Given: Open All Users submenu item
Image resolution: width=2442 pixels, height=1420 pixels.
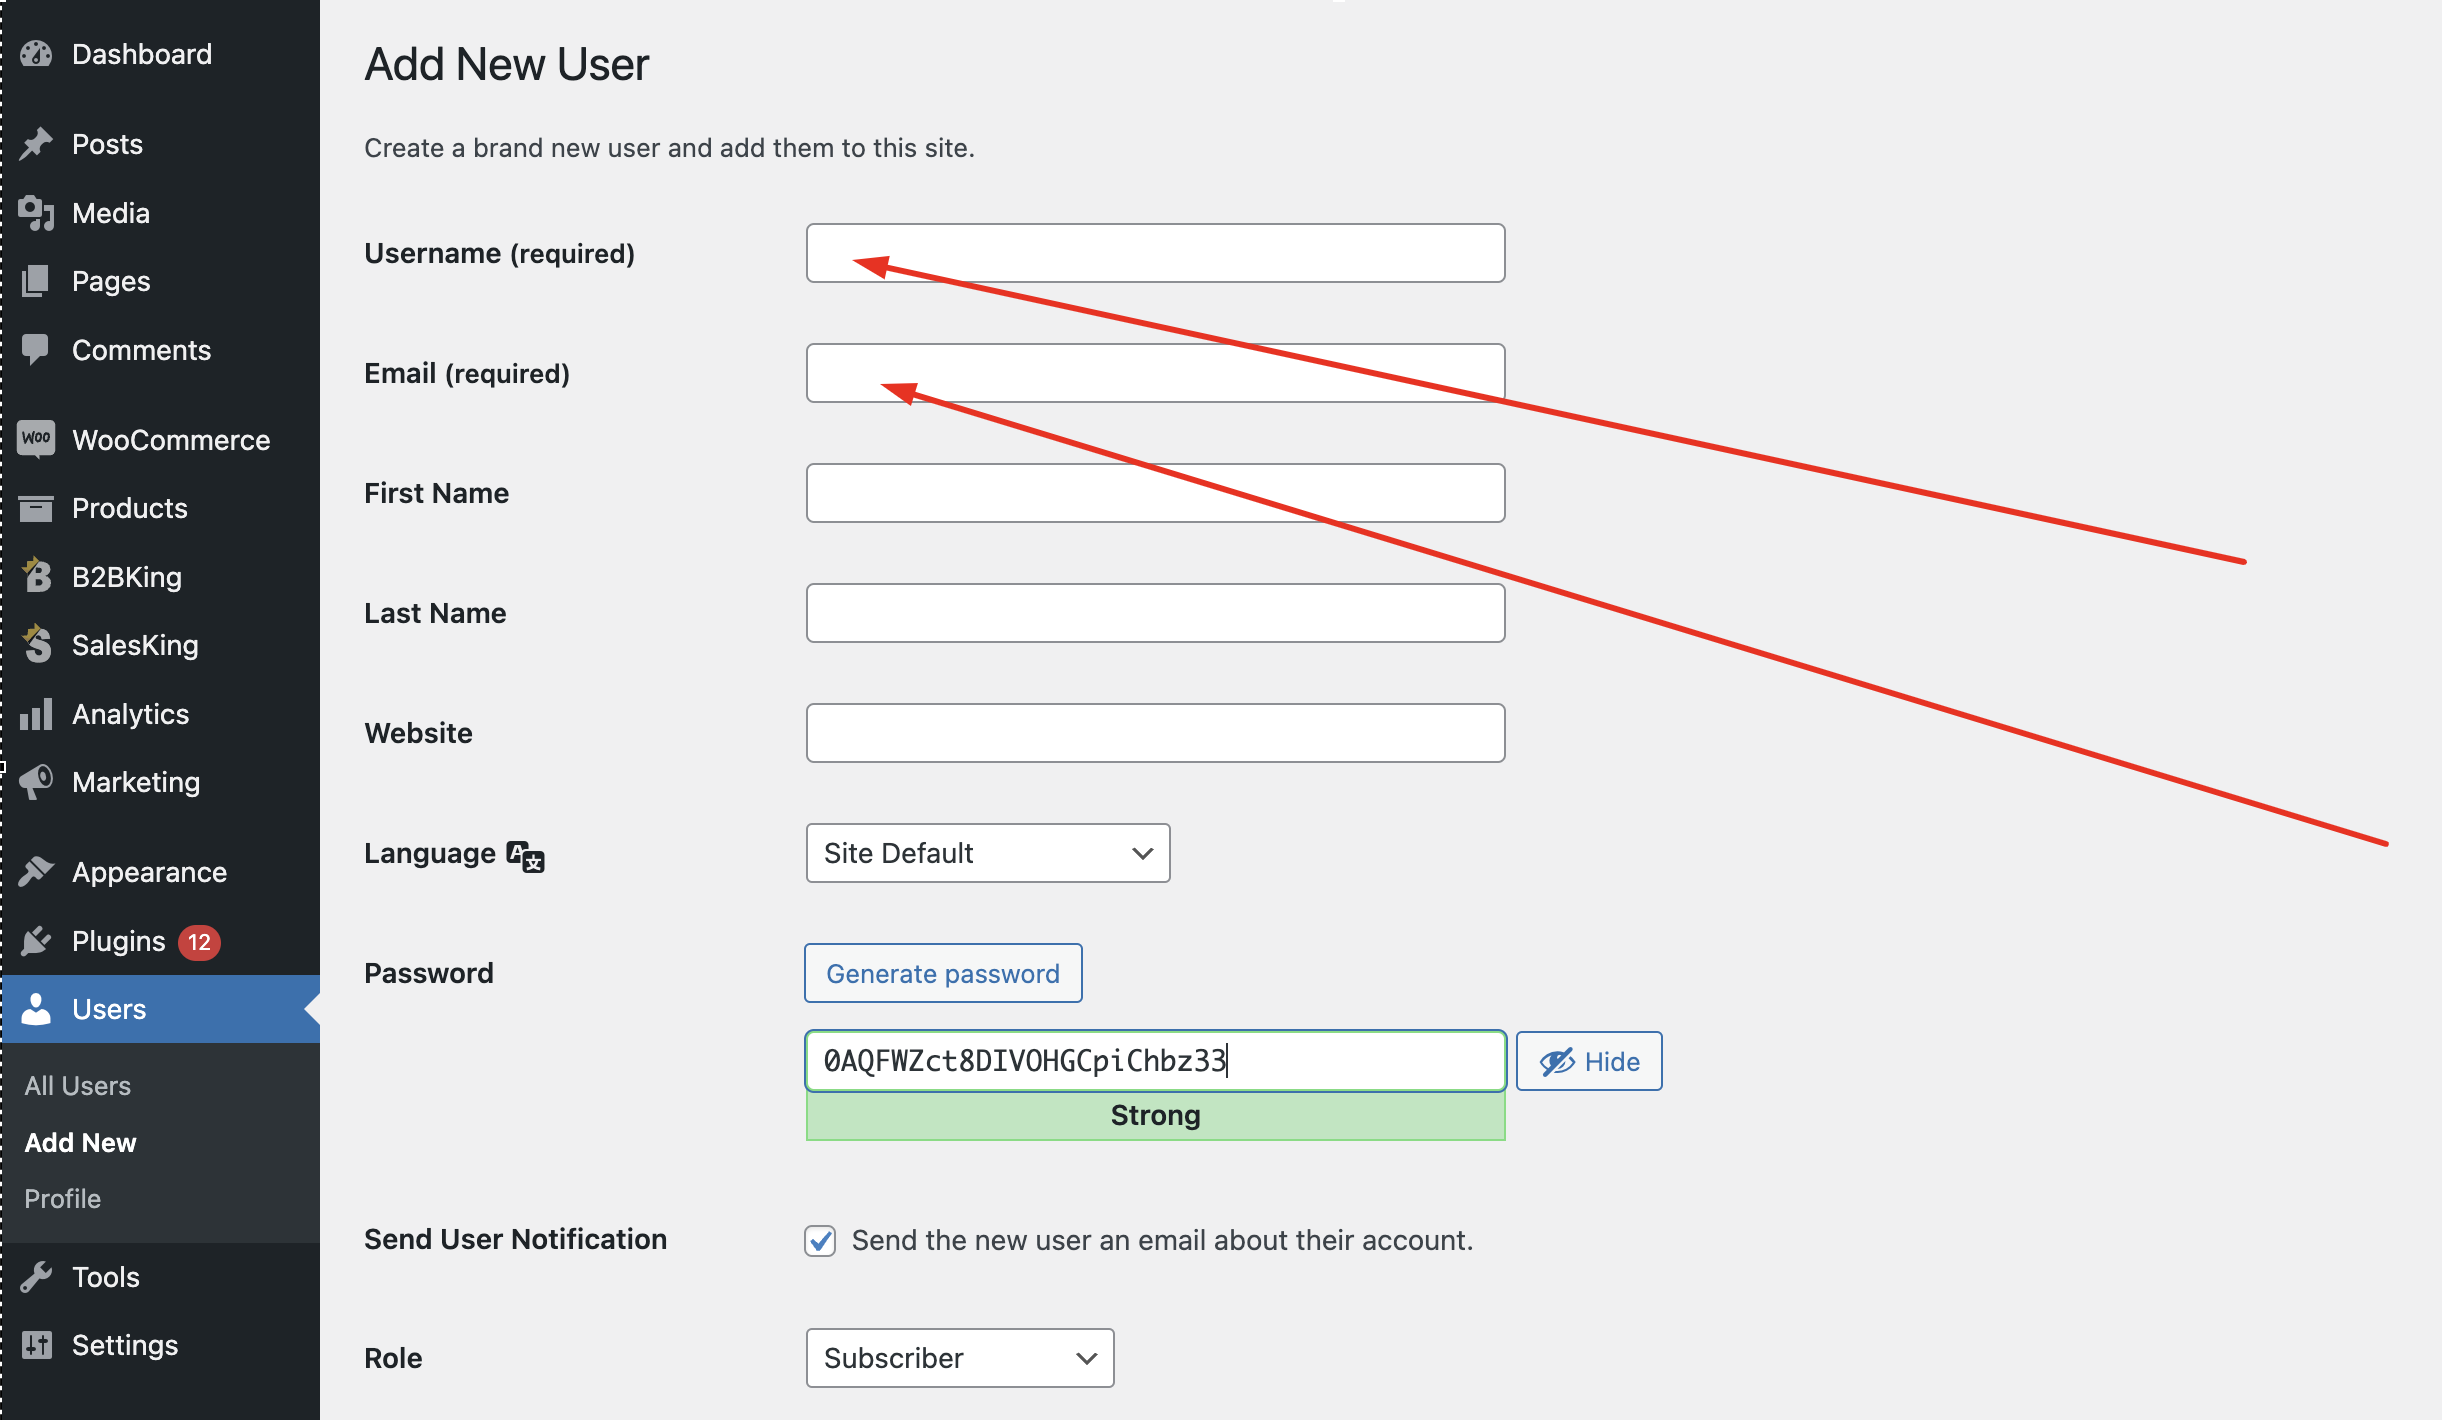Looking at the screenshot, I should click(78, 1086).
